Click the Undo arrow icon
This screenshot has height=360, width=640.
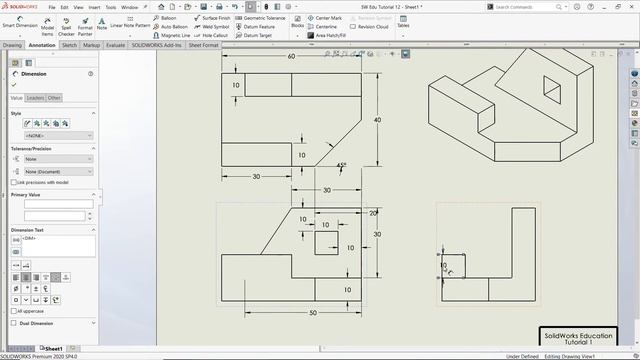pos(235,7)
